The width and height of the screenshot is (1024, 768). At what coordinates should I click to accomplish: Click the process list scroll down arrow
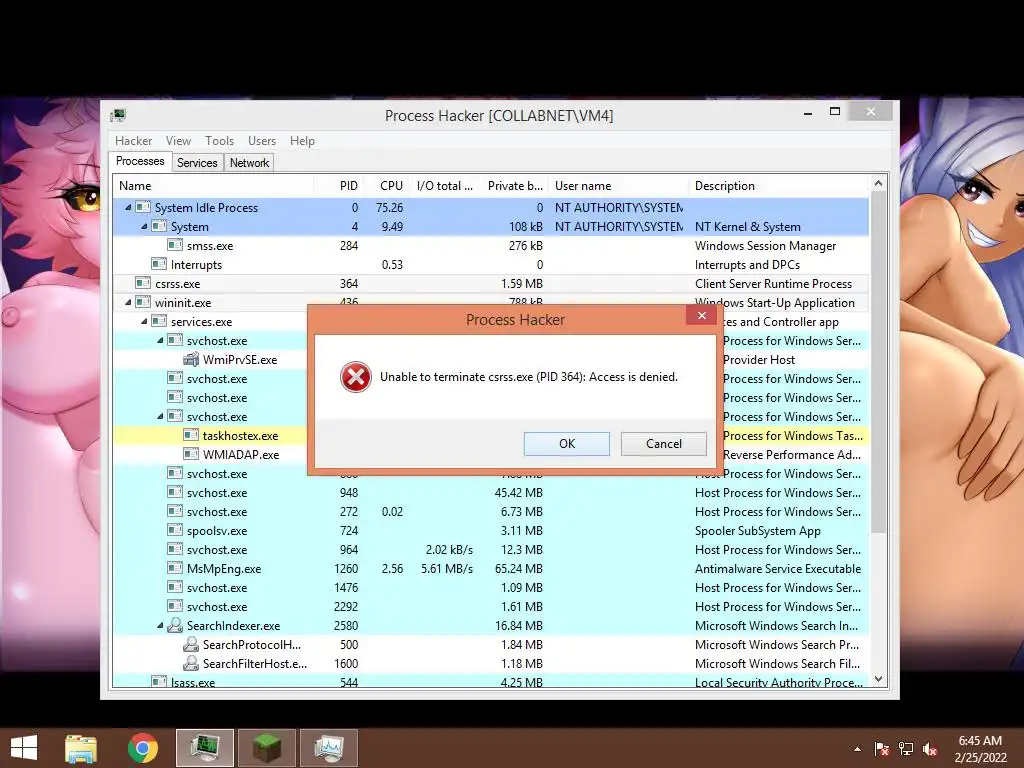pyautogui.click(x=878, y=679)
